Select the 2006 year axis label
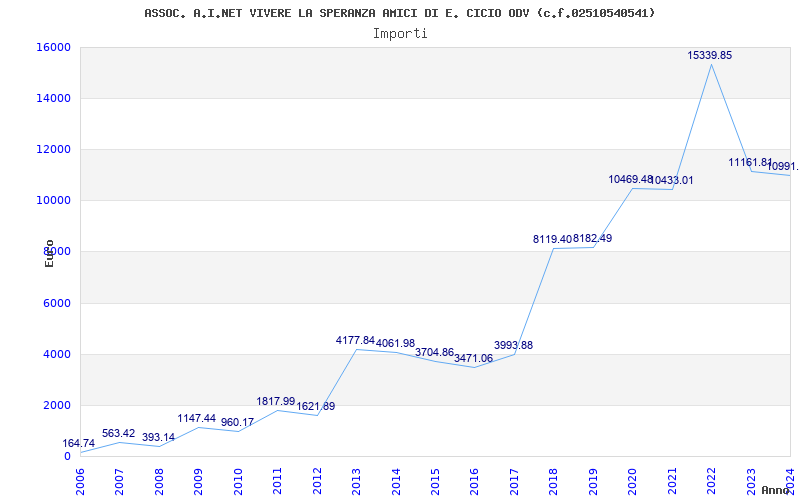 80,481
